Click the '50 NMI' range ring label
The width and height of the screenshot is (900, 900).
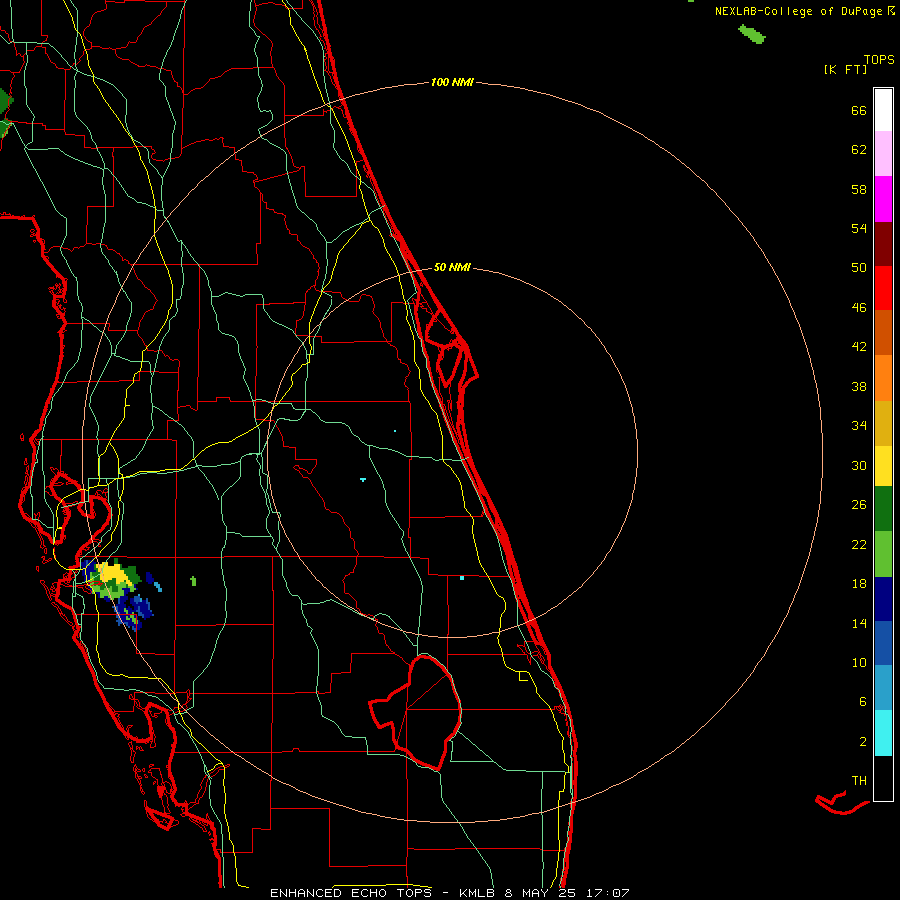pos(452,267)
